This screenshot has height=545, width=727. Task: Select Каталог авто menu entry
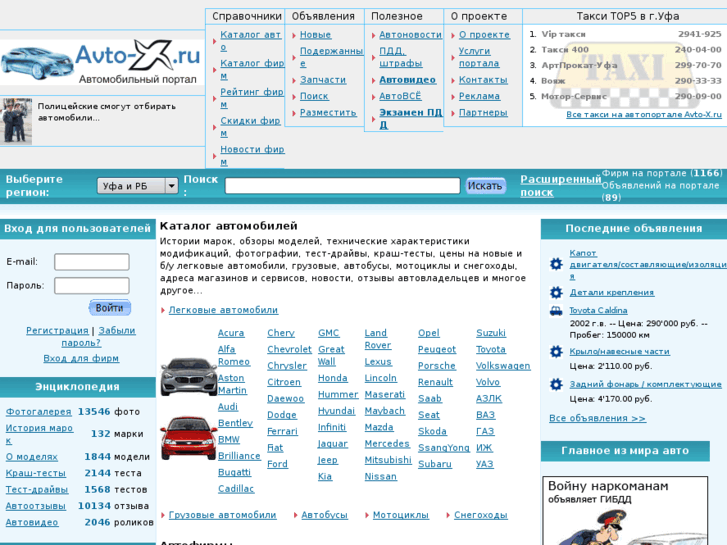tap(251, 41)
